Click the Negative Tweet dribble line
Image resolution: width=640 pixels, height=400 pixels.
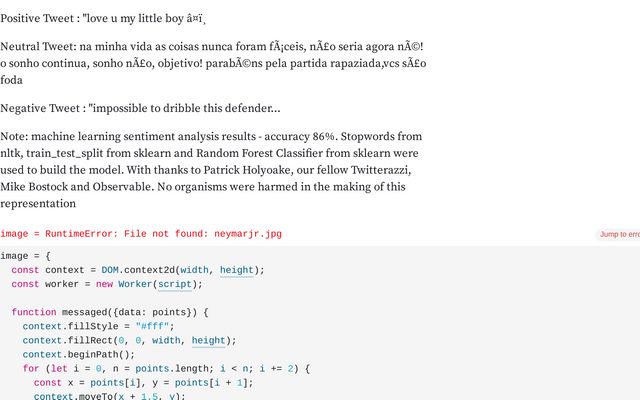tap(140, 108)
